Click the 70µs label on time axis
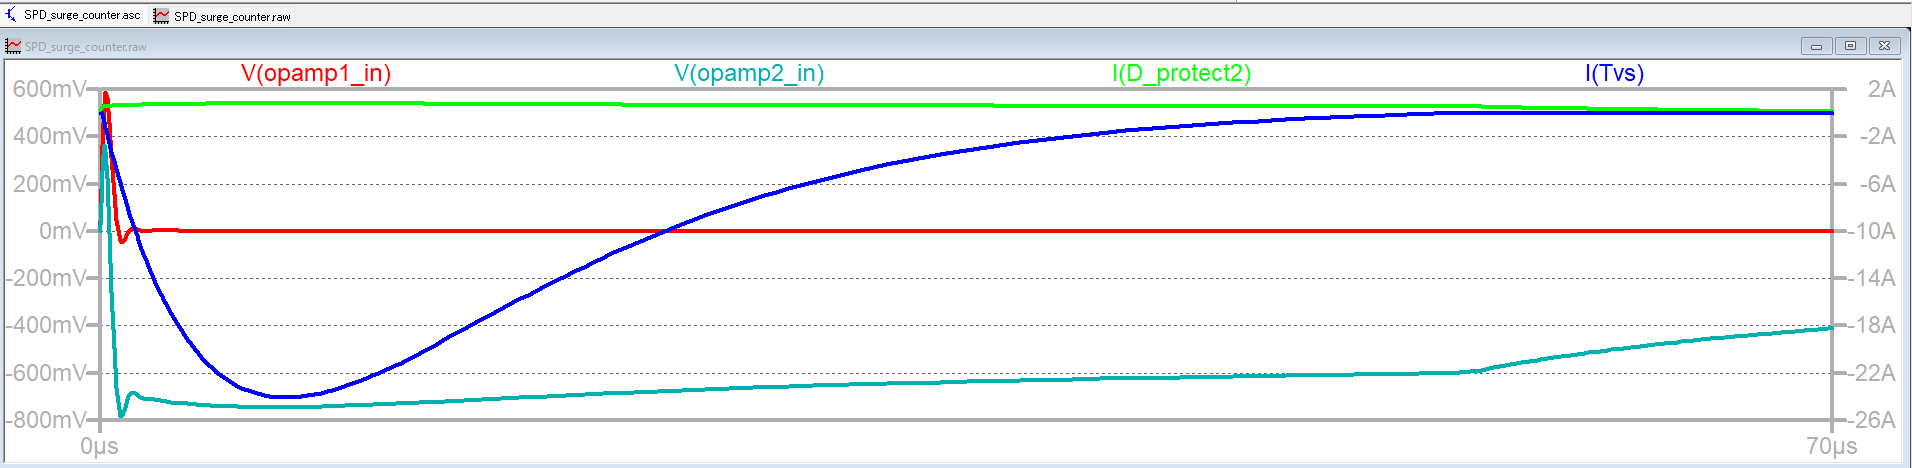 [1831, 446]
